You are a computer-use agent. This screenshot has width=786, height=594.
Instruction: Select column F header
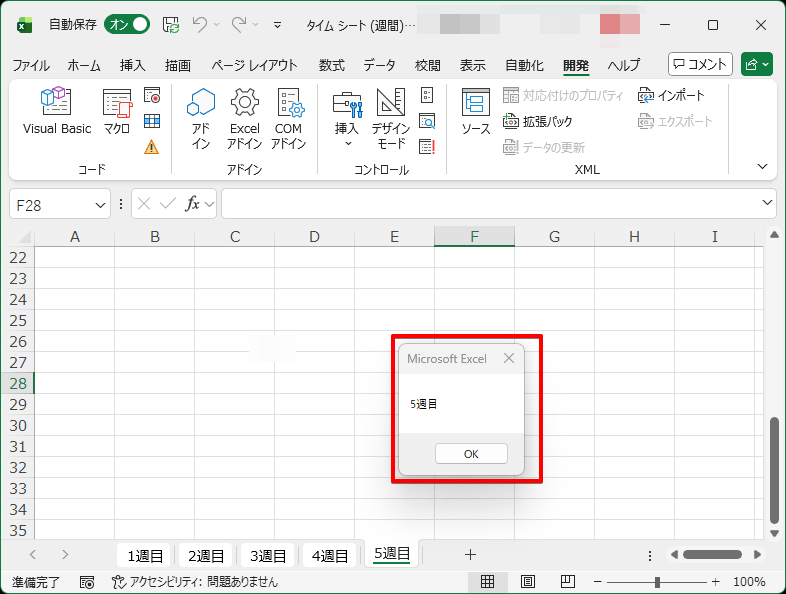click(474, 237)
